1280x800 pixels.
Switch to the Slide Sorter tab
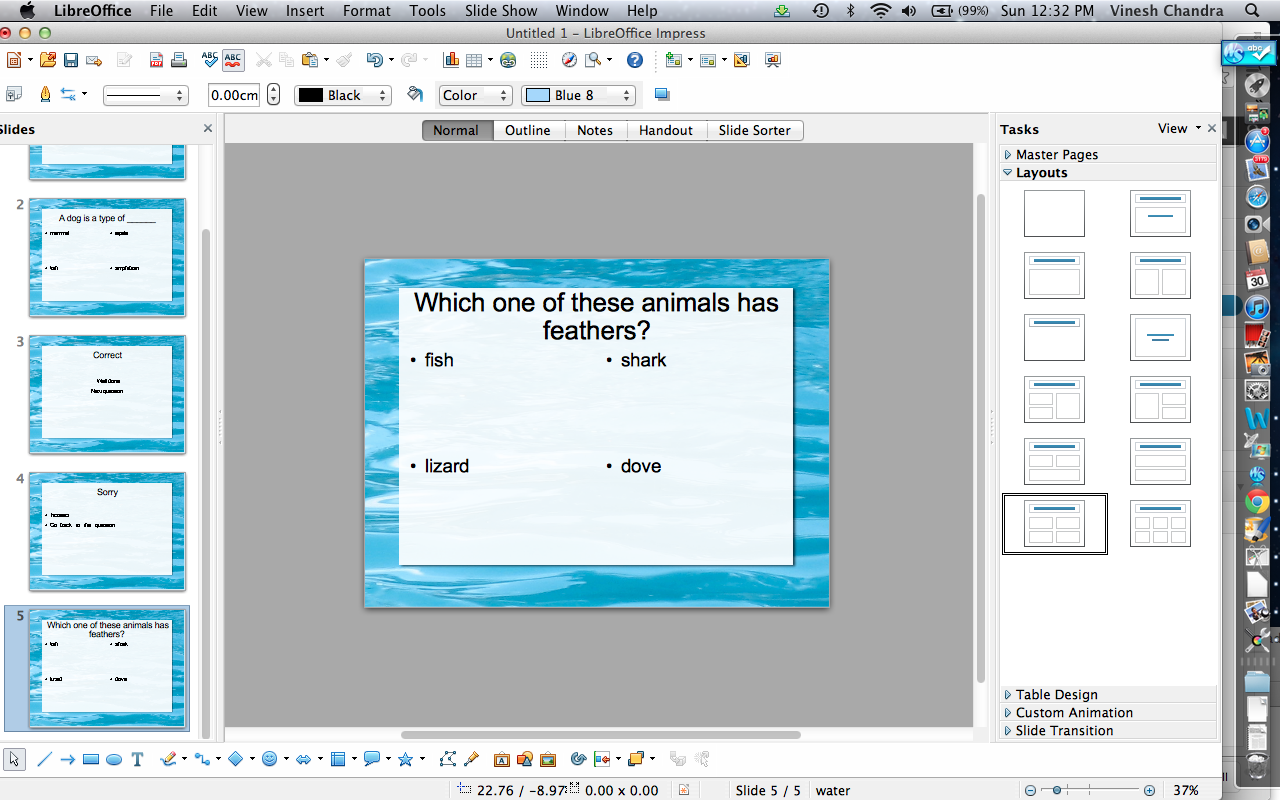click(x=754, y=130)
